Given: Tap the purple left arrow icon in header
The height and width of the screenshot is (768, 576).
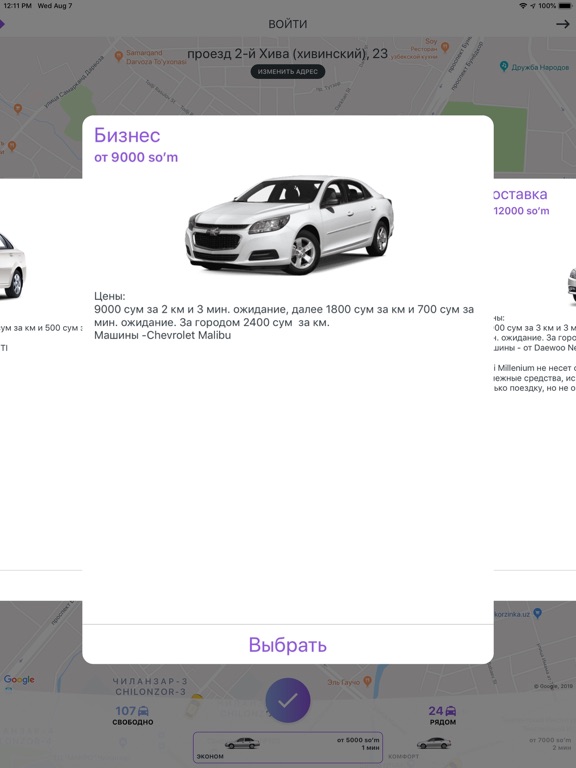Looking at the screenshot, I should (x=2, y=24).
